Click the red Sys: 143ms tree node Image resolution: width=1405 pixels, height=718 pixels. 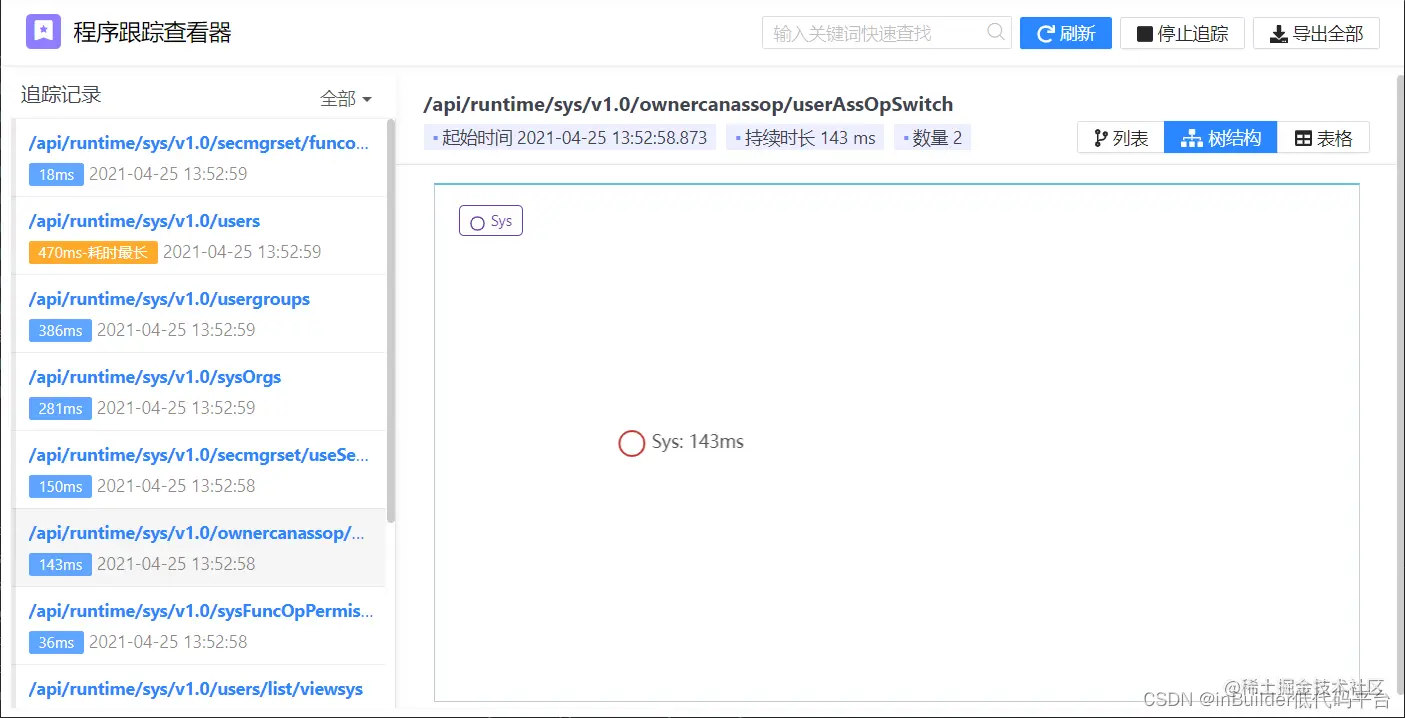[x=631, y=443]
